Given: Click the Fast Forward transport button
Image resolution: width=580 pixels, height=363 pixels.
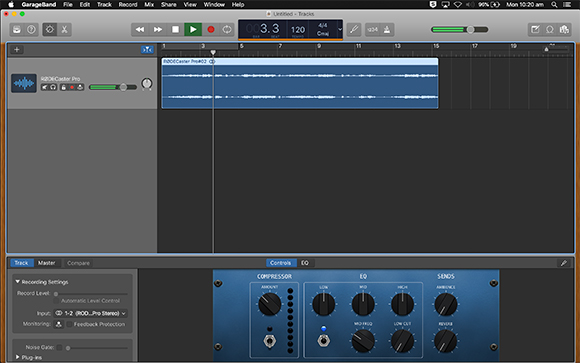Looking at the screenshot, I should 158,30.
